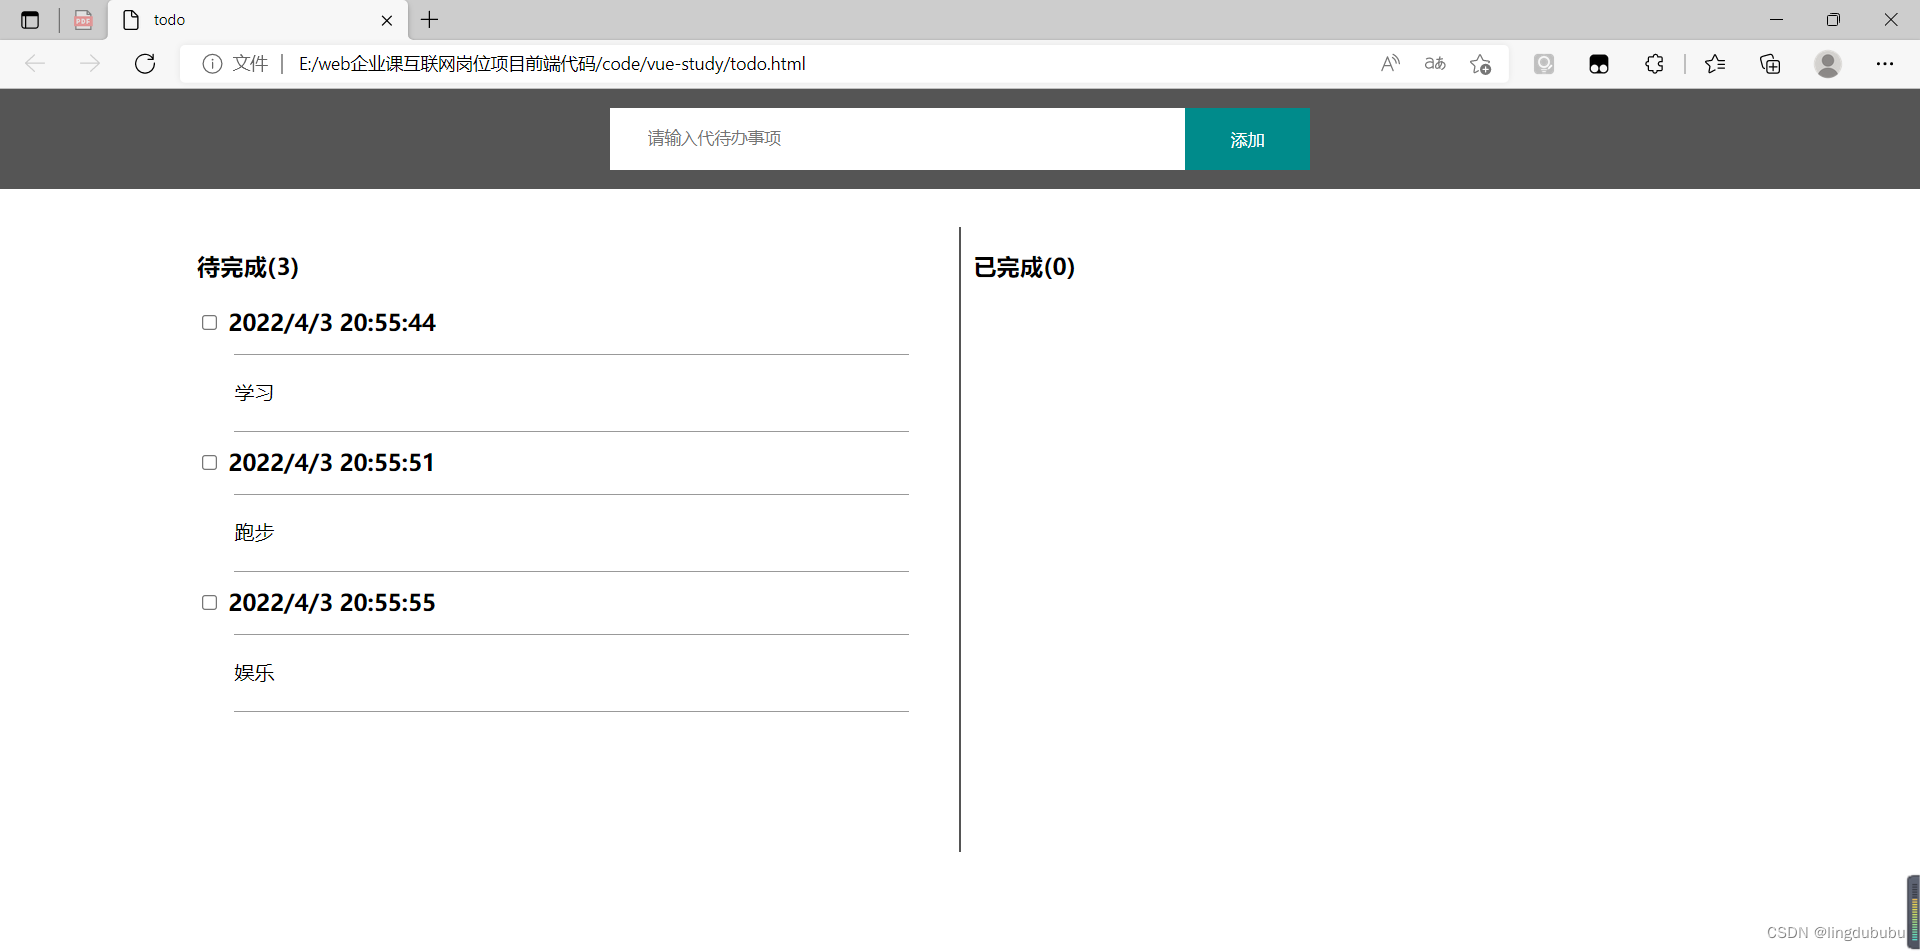Check the 2022/4/3 20:55:44 task checkbox
This screenshot has width=1920, height=951.
coord(209,322)
